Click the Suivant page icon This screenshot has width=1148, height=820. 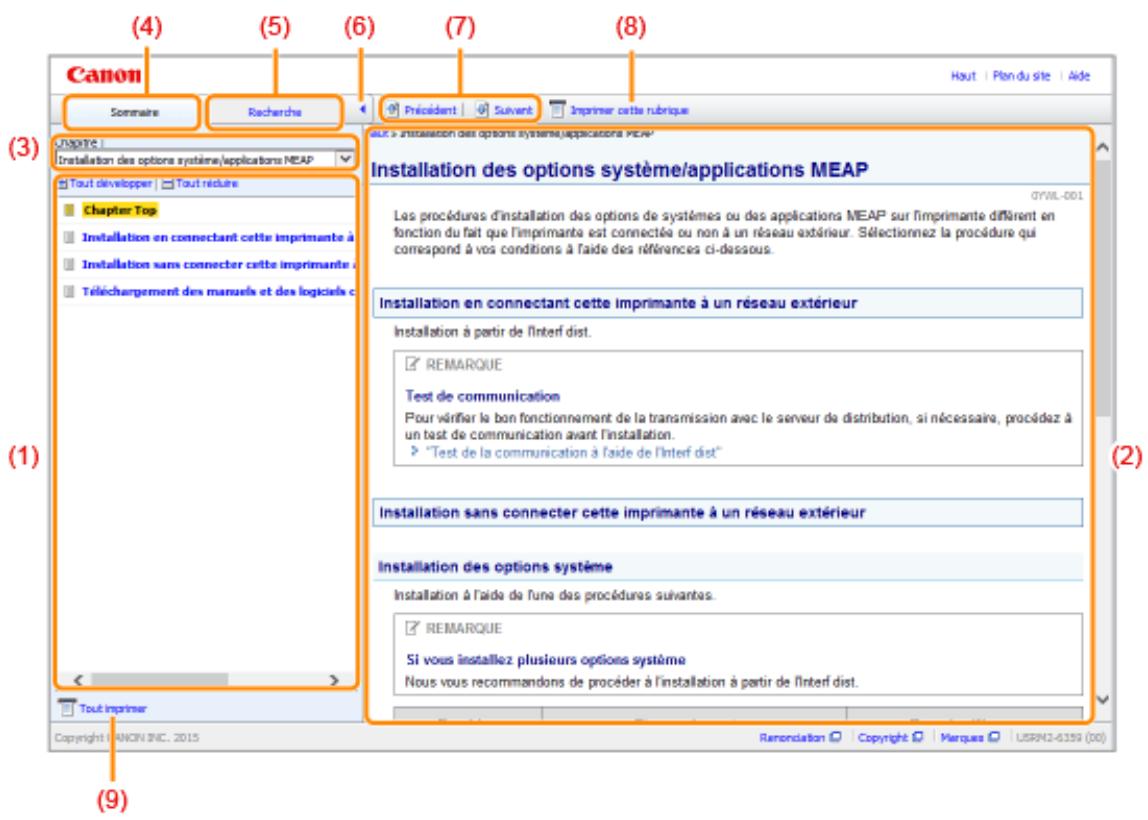482,109
